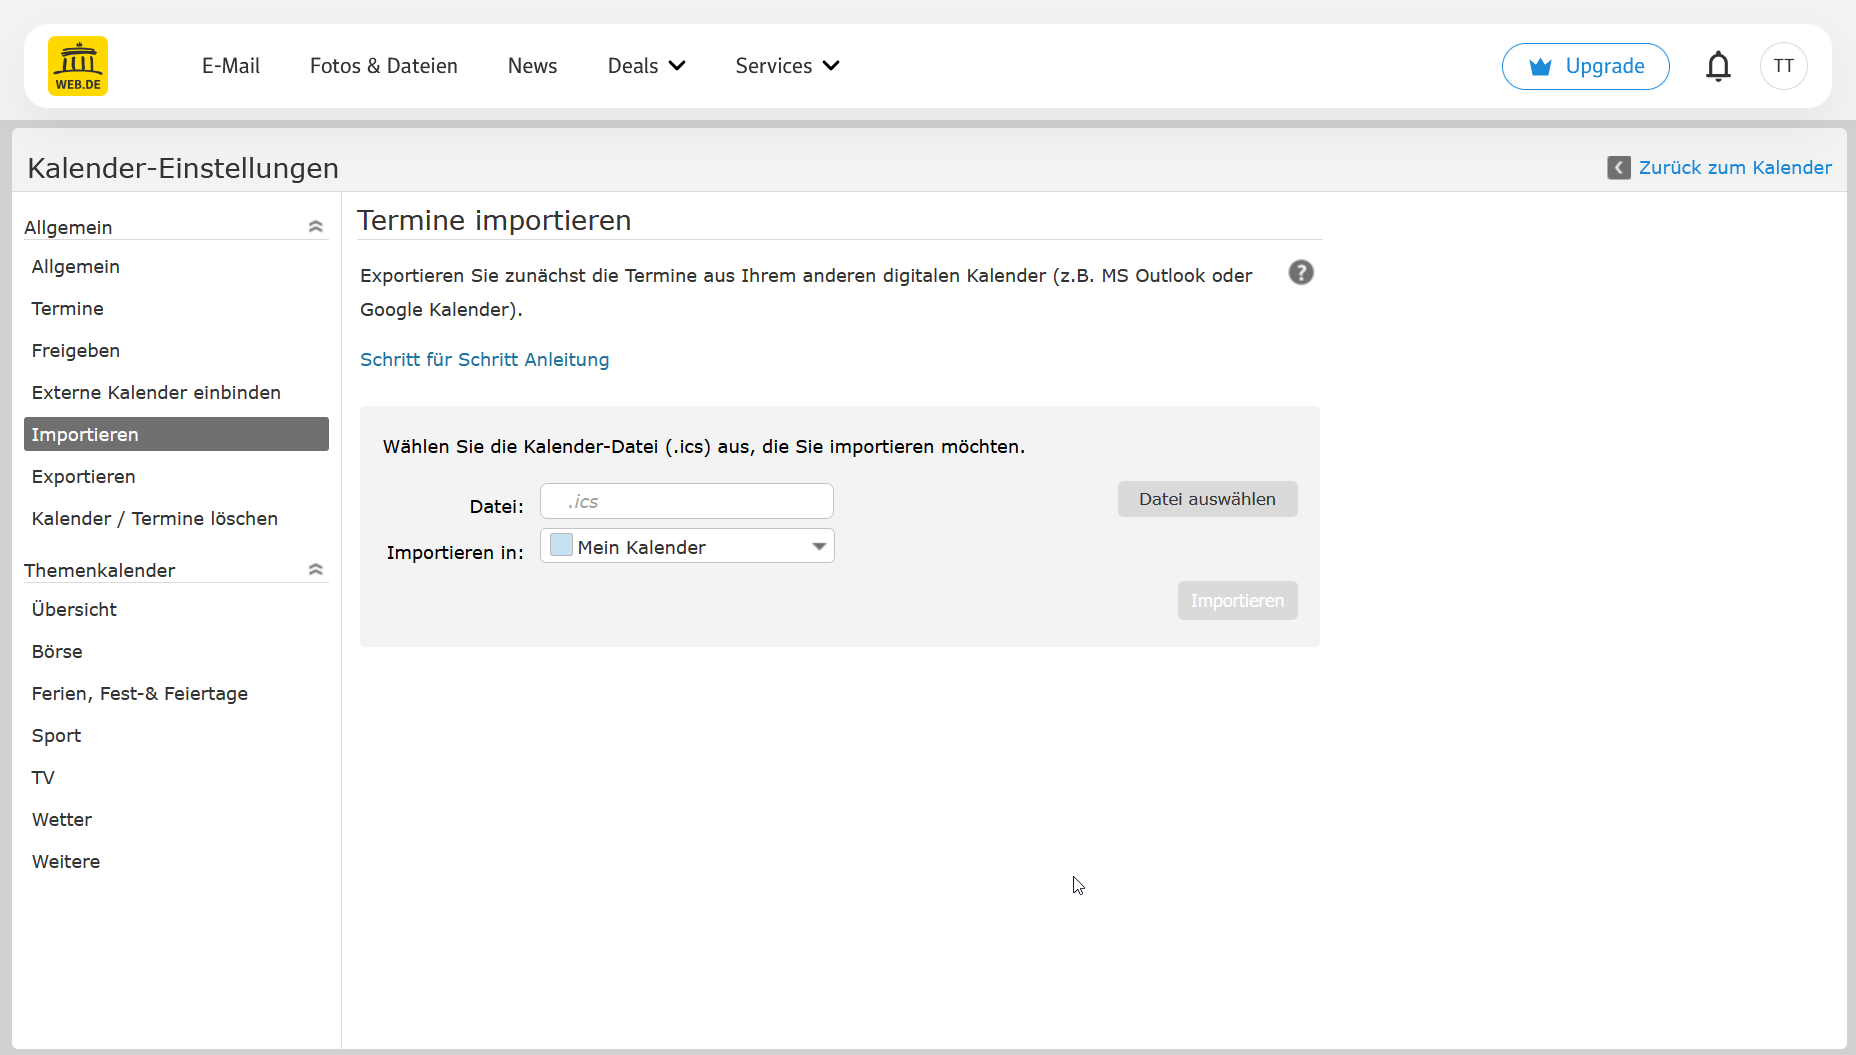Click the WEB.DE home logo

pyautogui.click(x=78, y=66)
